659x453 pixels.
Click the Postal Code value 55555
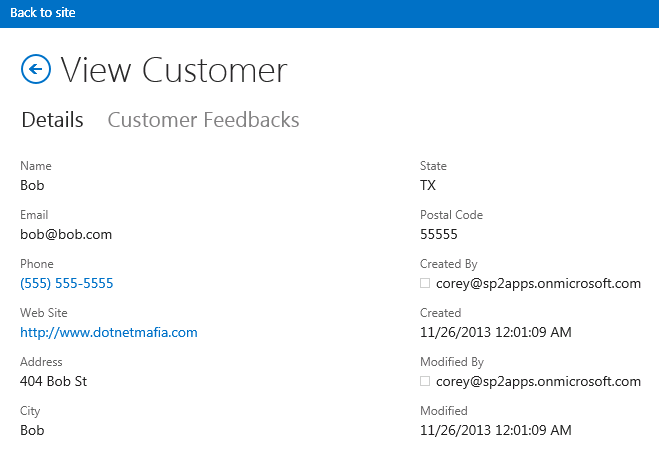point(439,234)
